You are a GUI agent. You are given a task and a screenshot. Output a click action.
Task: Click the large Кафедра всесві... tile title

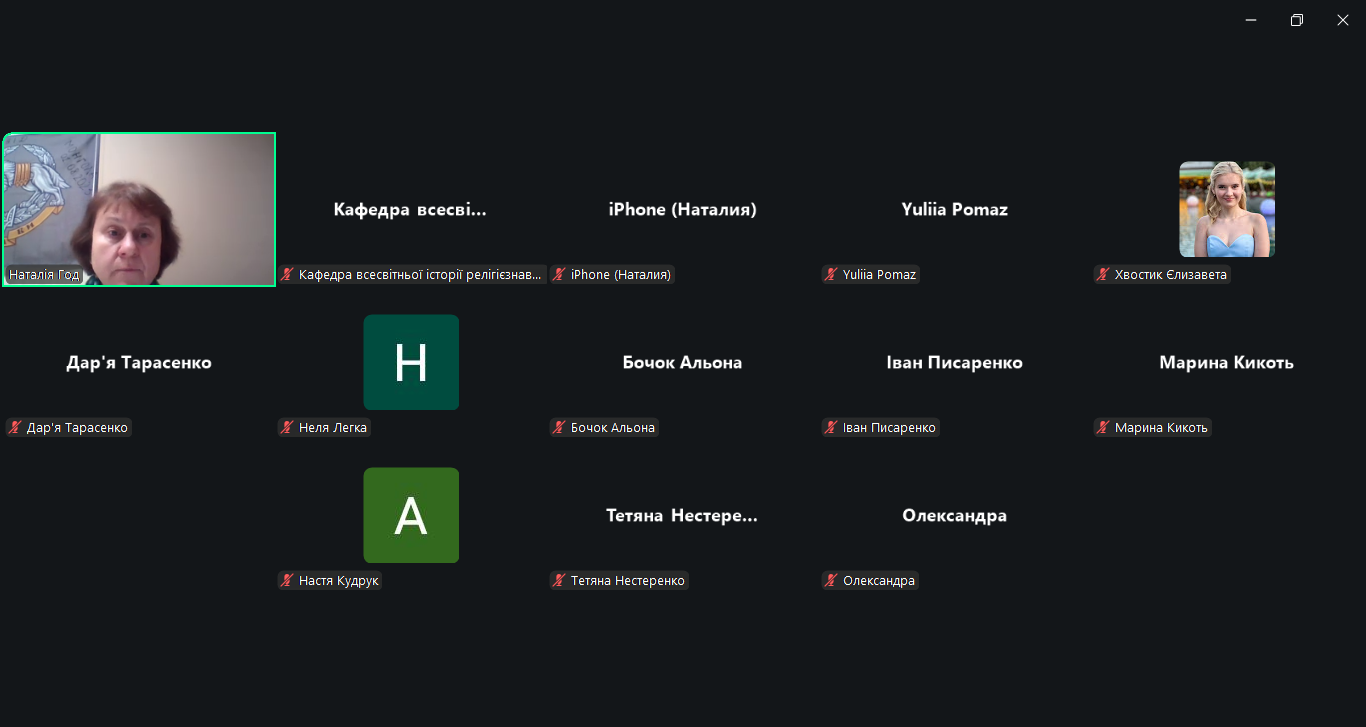tap(410, 210)
